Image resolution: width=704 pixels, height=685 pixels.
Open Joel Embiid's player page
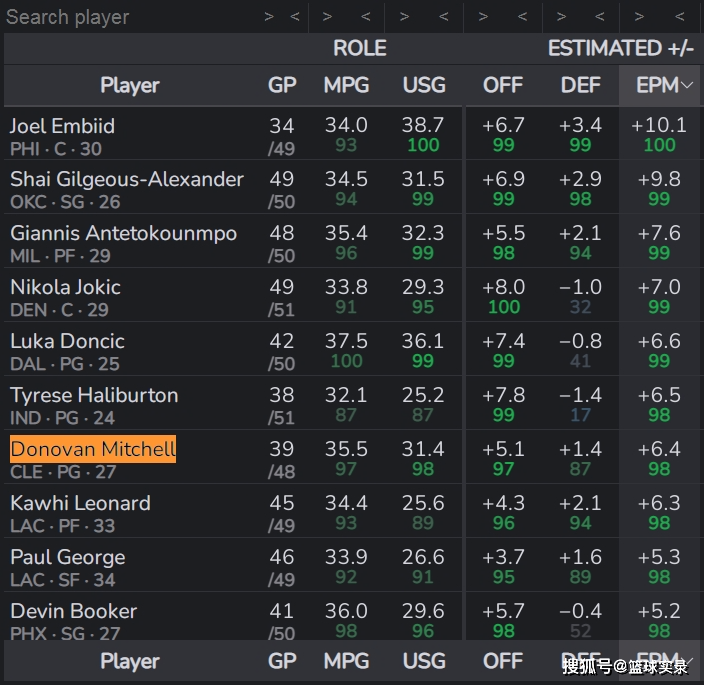point(62,126)
